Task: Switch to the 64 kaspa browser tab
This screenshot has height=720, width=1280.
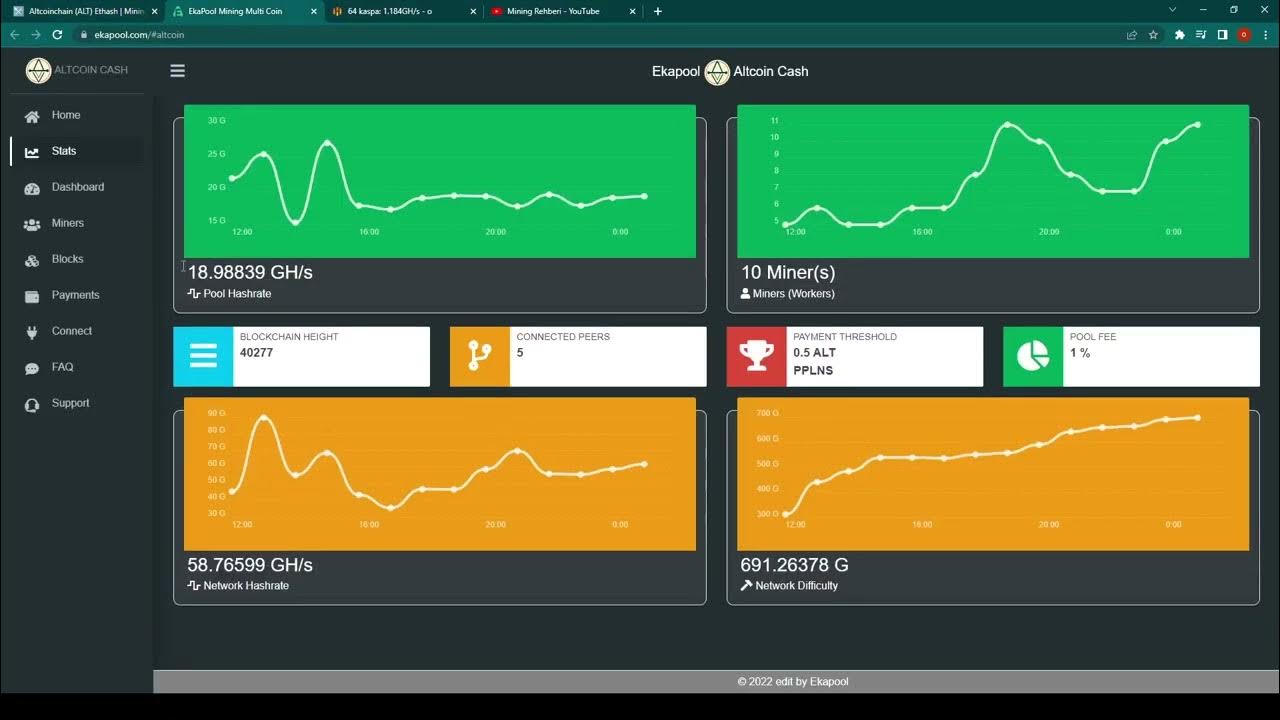Action: (402, 11)
